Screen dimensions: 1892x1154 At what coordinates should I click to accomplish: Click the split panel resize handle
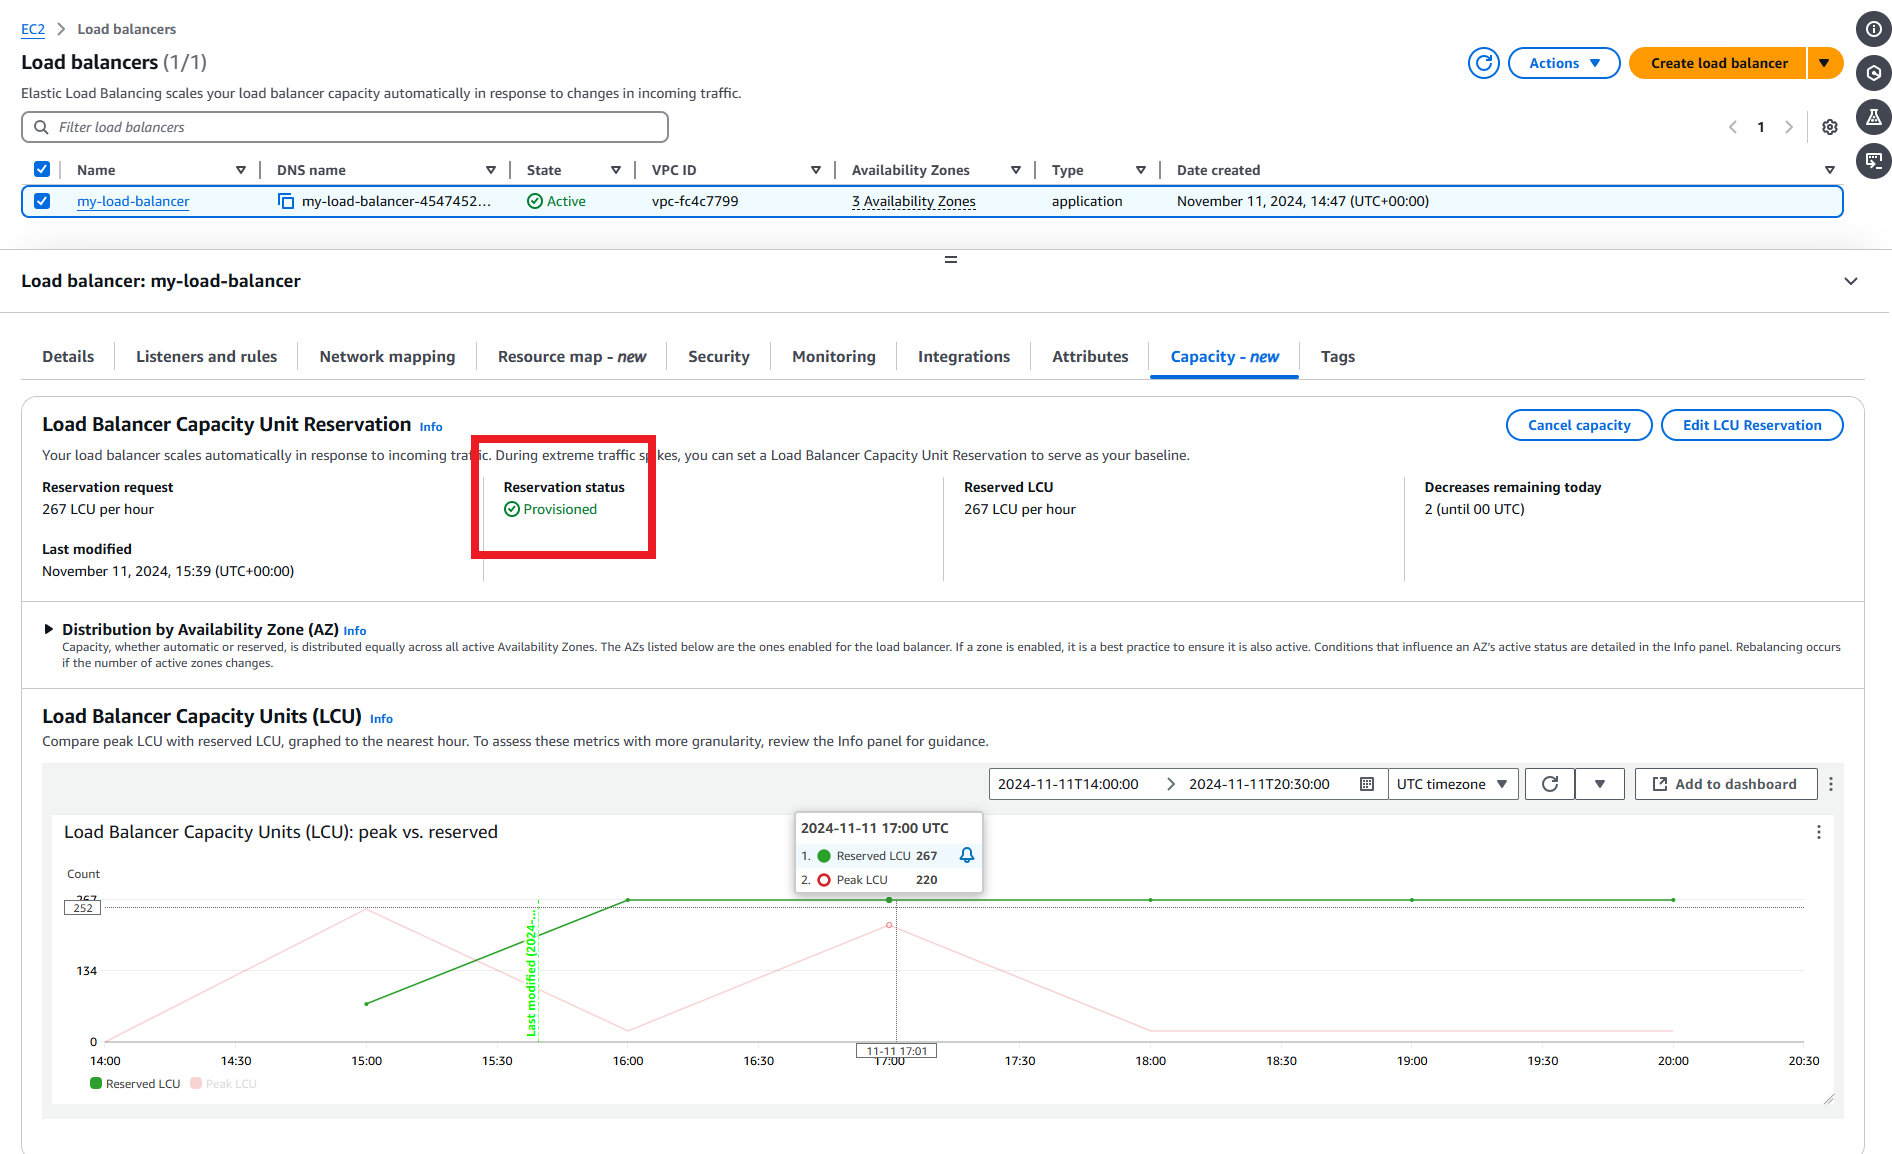951,260
